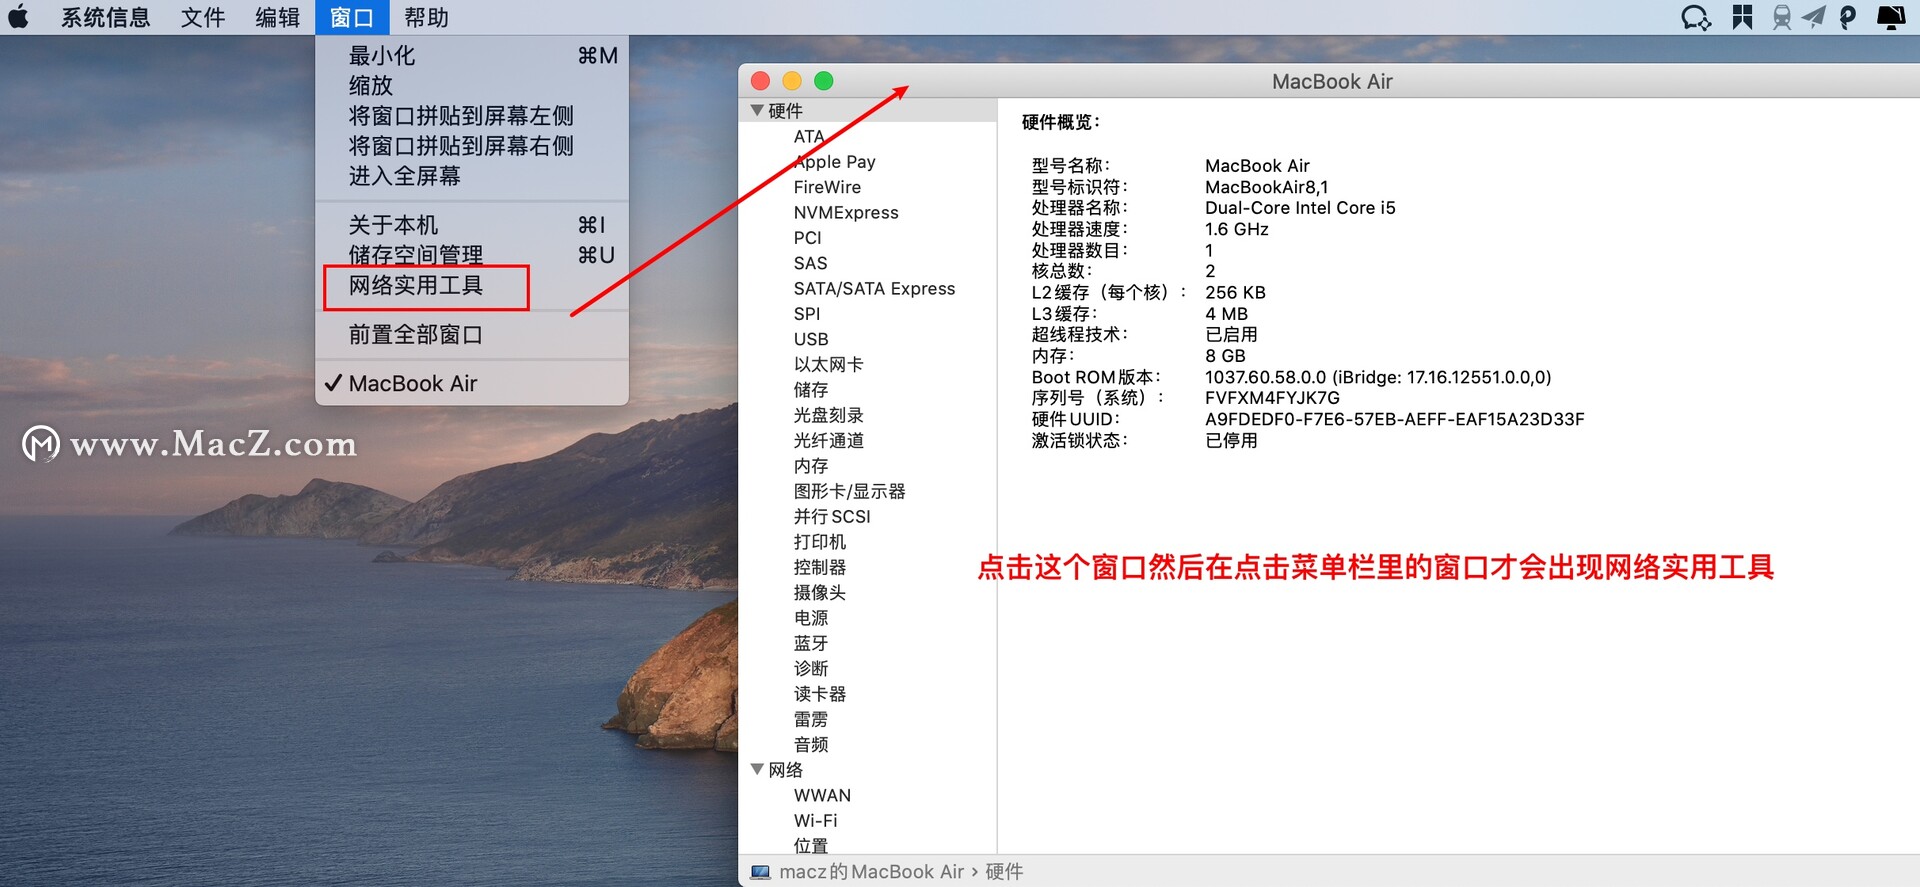Click the 网络 section header

pos(785,770)
